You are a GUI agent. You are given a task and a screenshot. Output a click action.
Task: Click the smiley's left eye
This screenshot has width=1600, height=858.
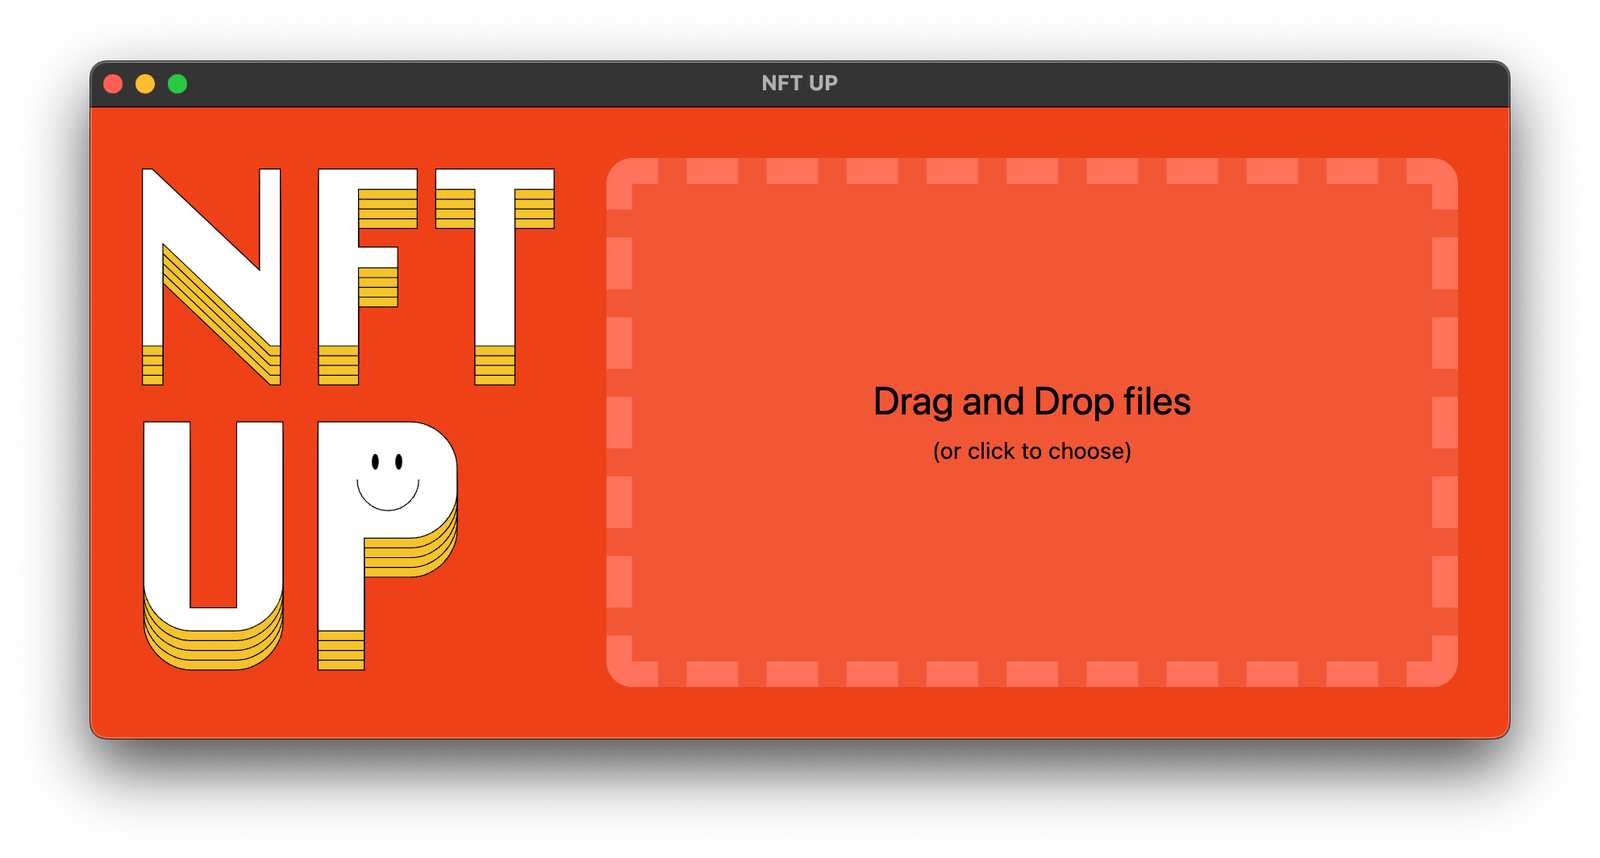pos(375,462)
